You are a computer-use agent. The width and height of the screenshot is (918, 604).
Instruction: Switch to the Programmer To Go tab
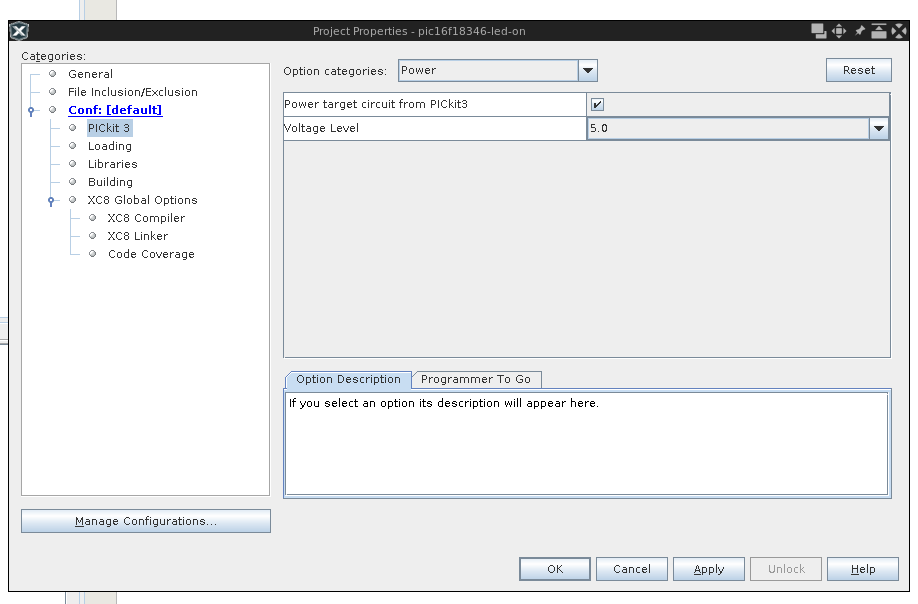coord(476,380)
